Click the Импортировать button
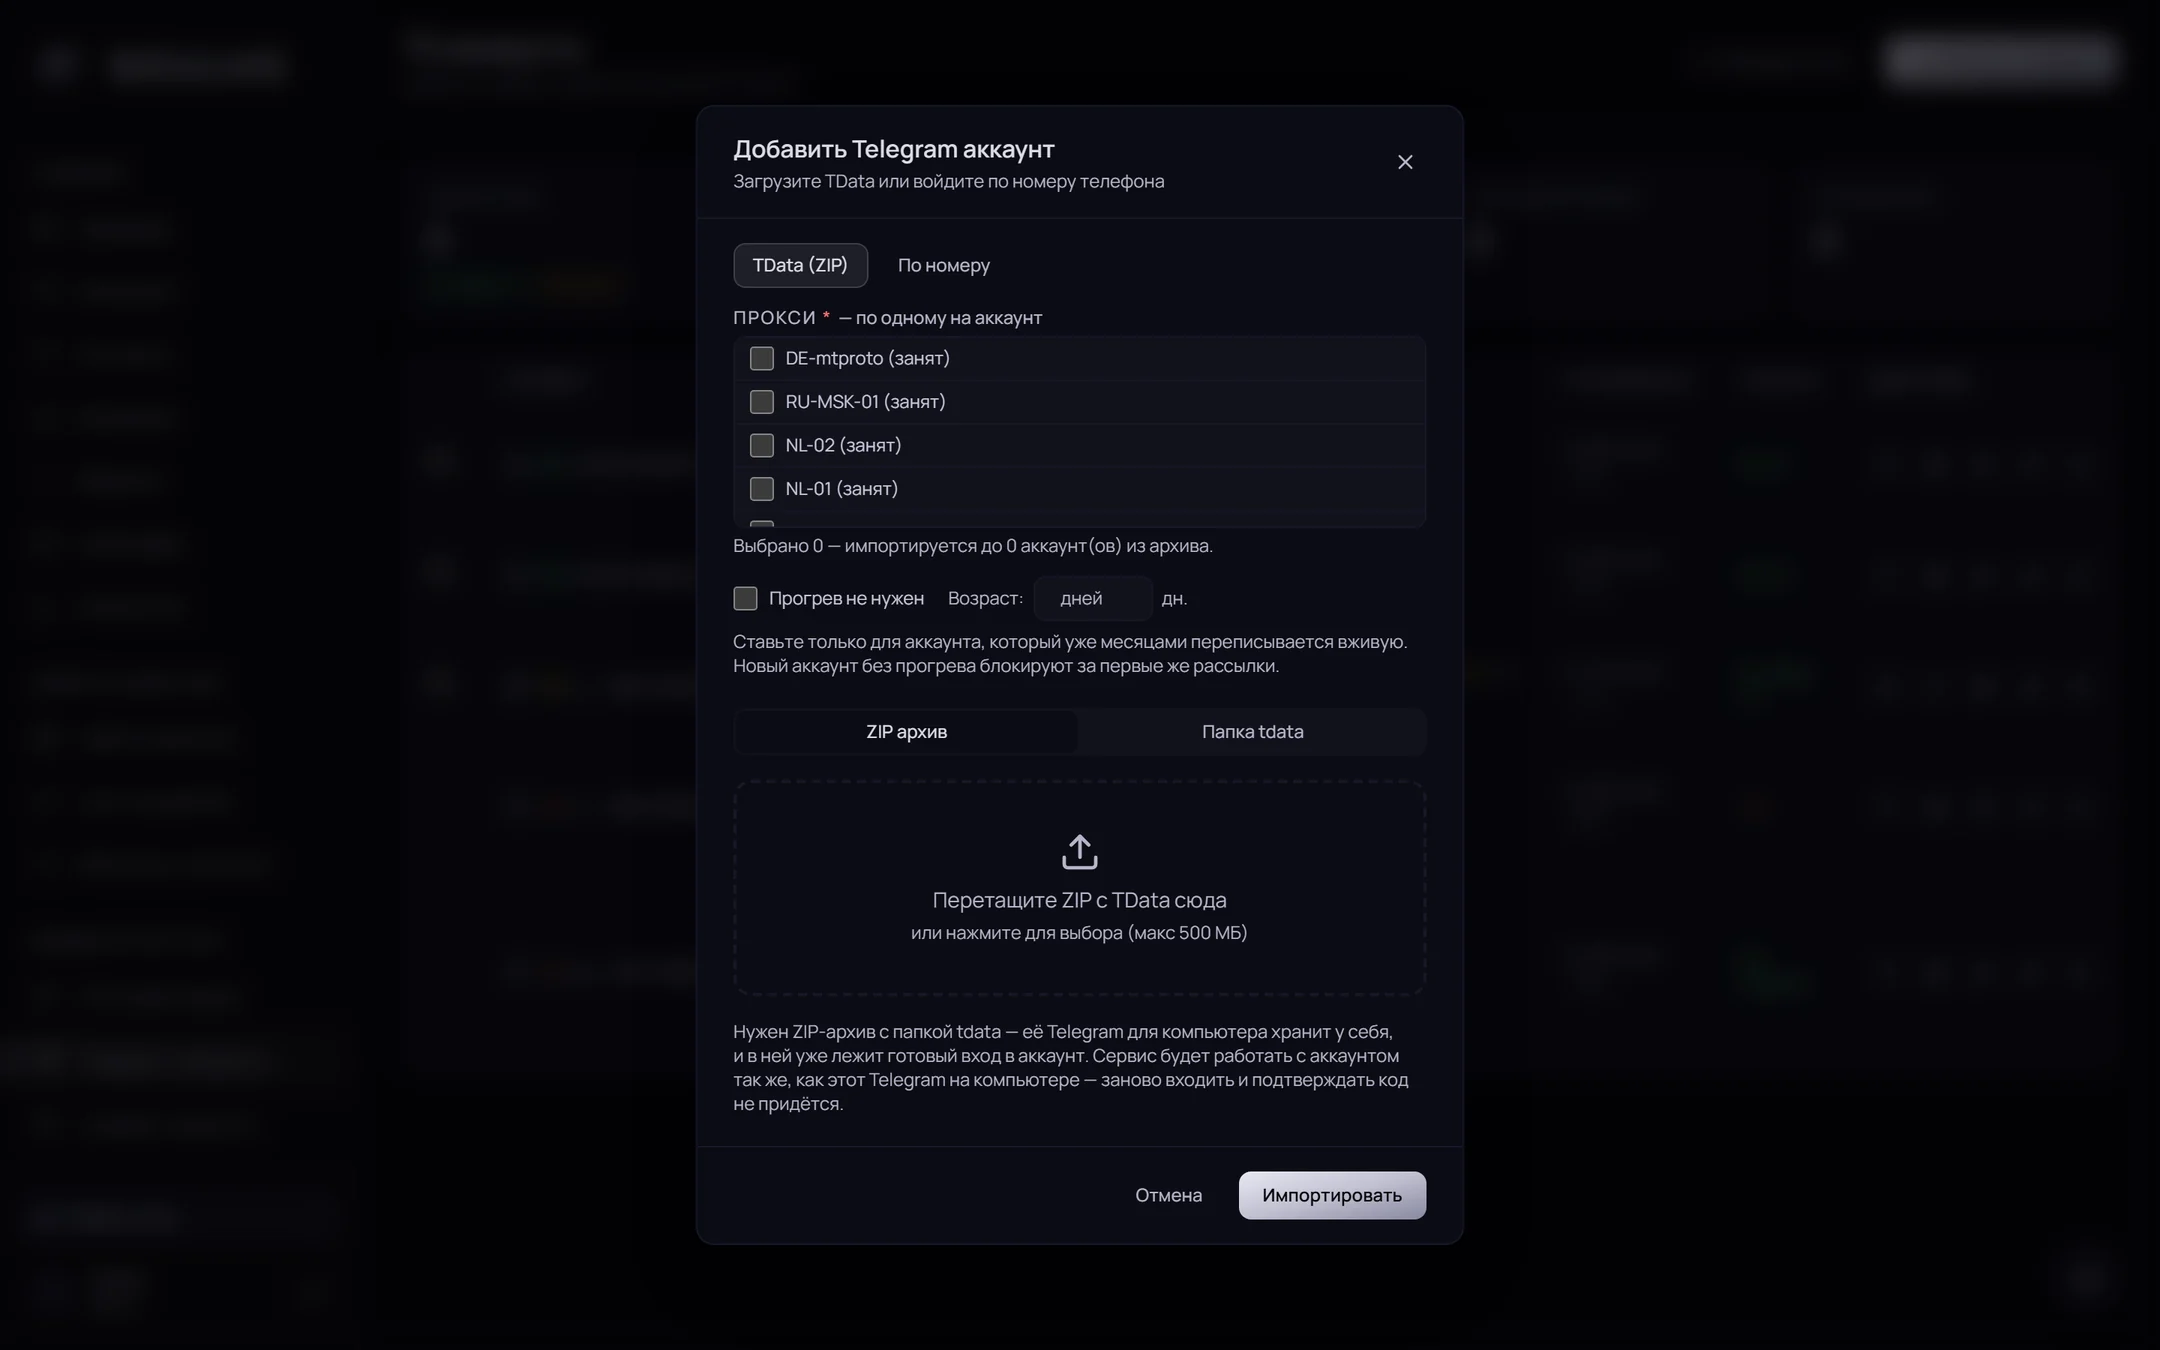Viewport: 2160px width, 1350px height. pyautogui.click(x=1332, y=1195)
